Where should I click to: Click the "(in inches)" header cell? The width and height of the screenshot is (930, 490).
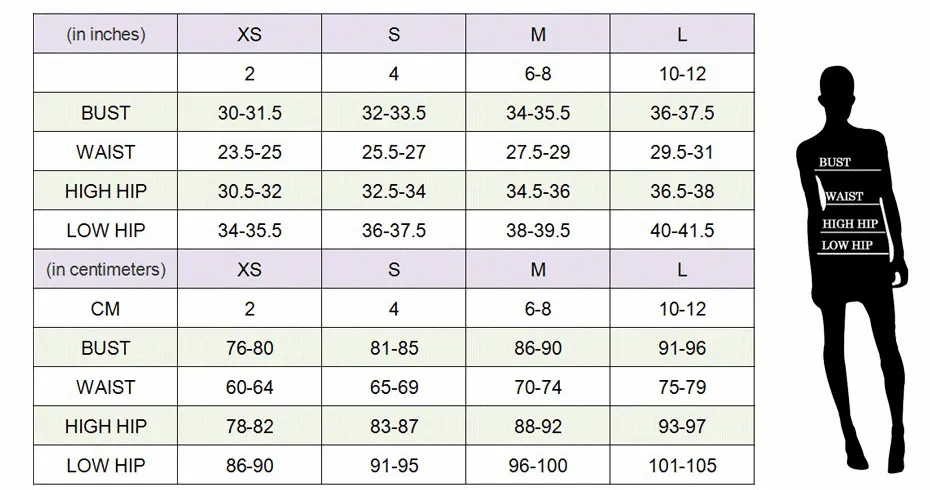[106, 34]
